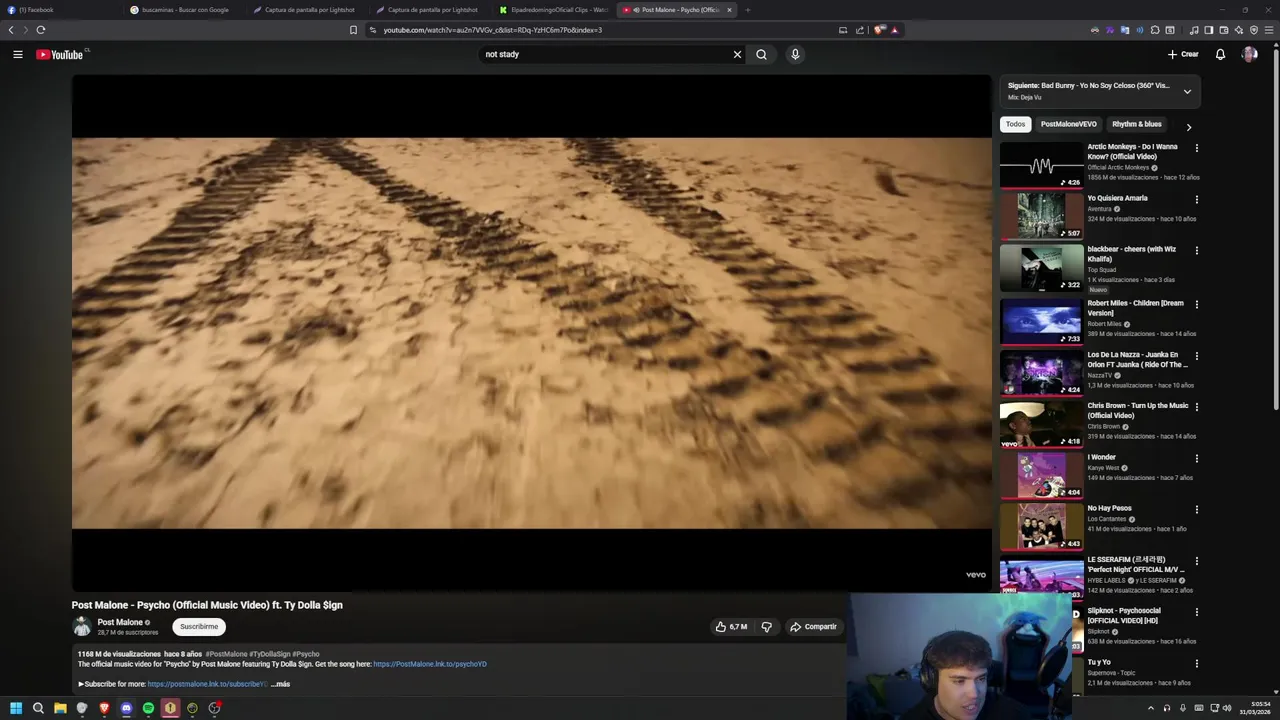Viewport: 1280px width, 720px height.
Task: Open Slipknot Psychosocial video title
Action: [1124, 615]
